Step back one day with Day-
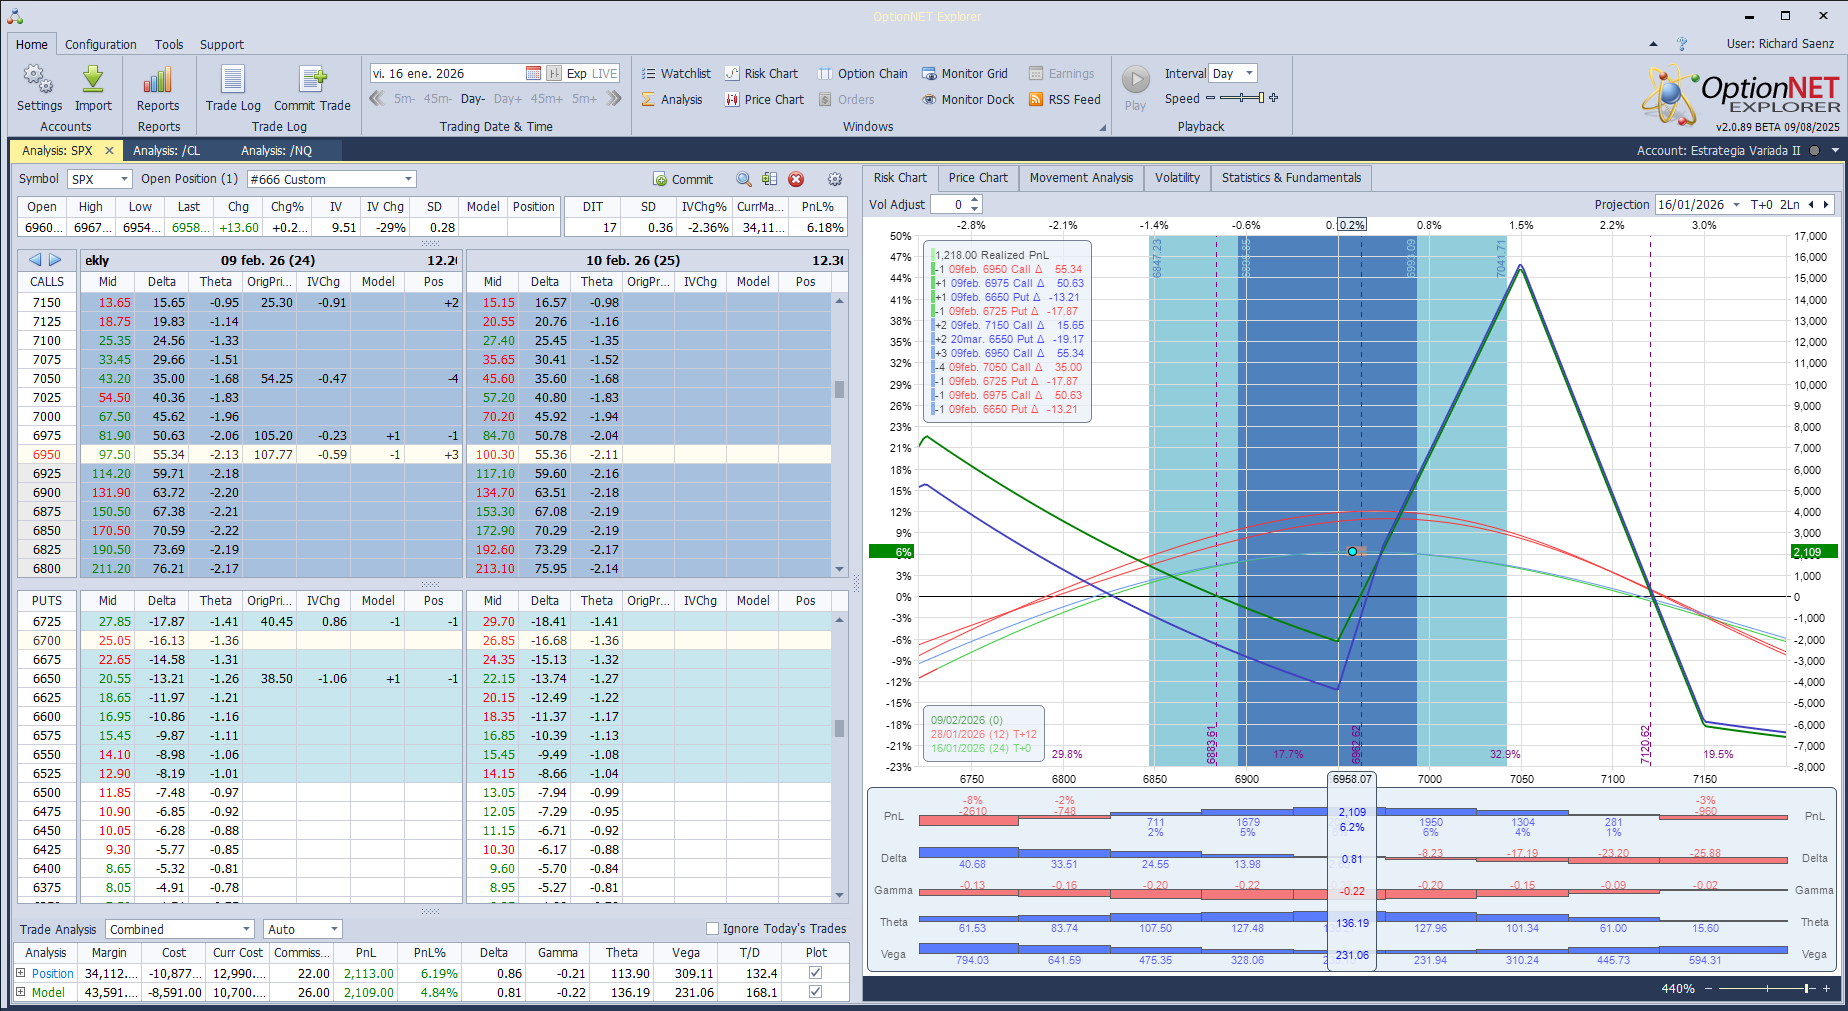The height and width of the screenshot is (1011, 1848). [473, 99]
